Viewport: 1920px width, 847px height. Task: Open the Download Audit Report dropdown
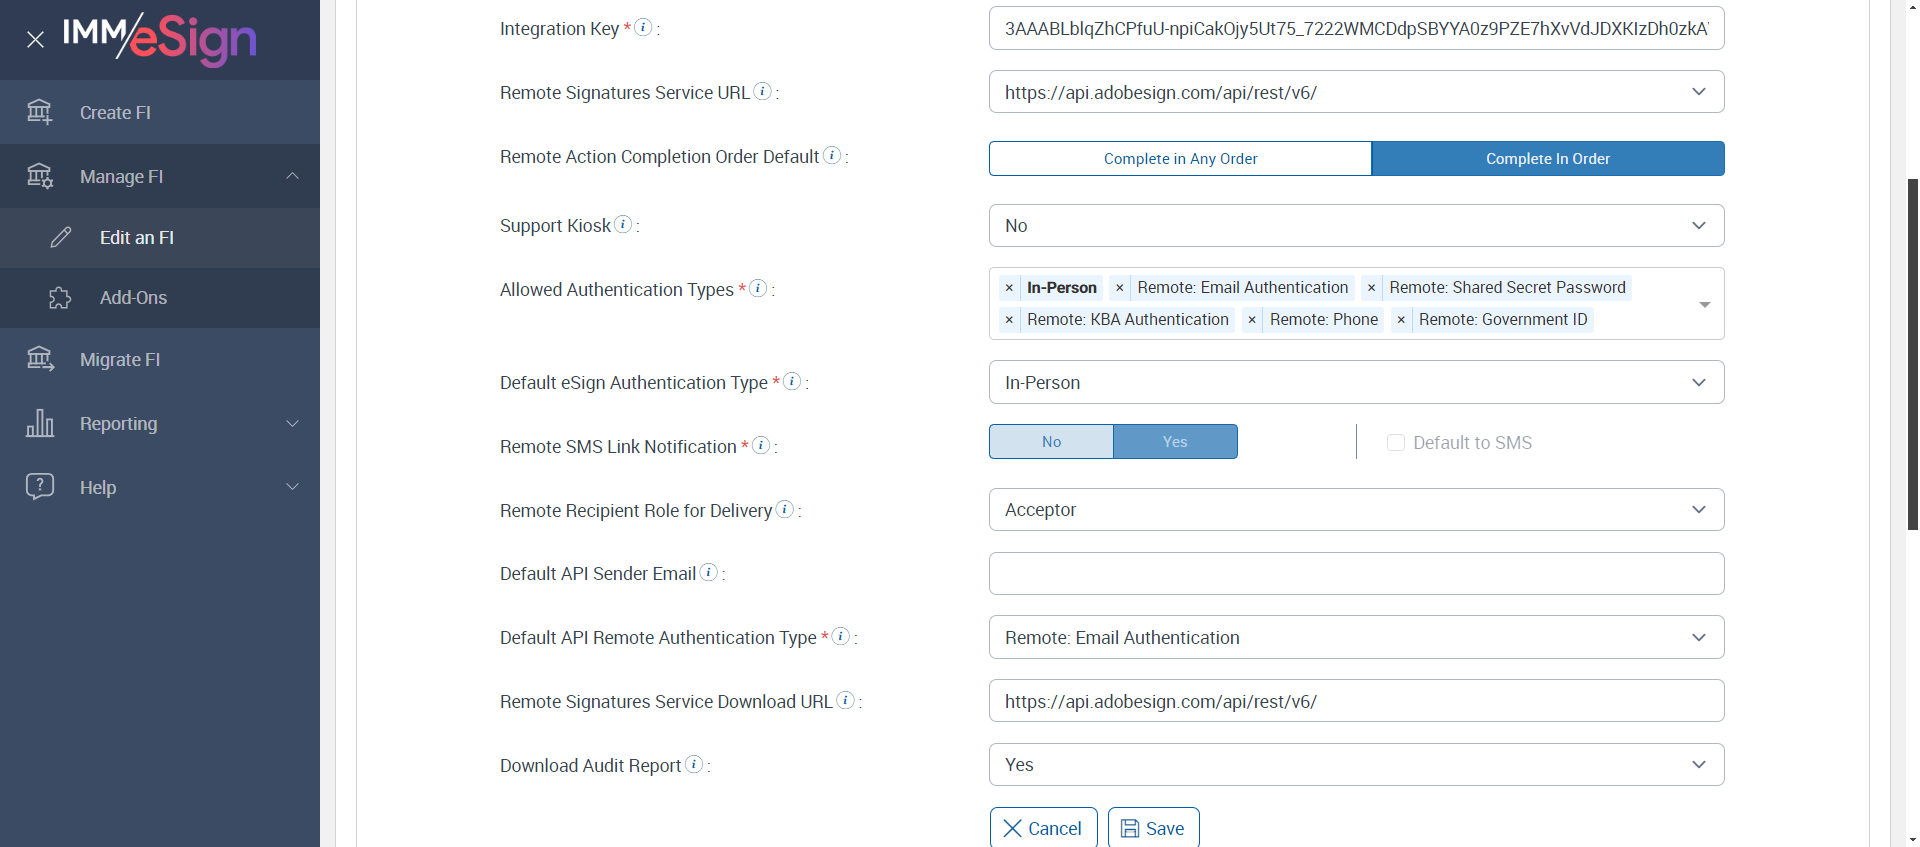(x=1356, y=764)
